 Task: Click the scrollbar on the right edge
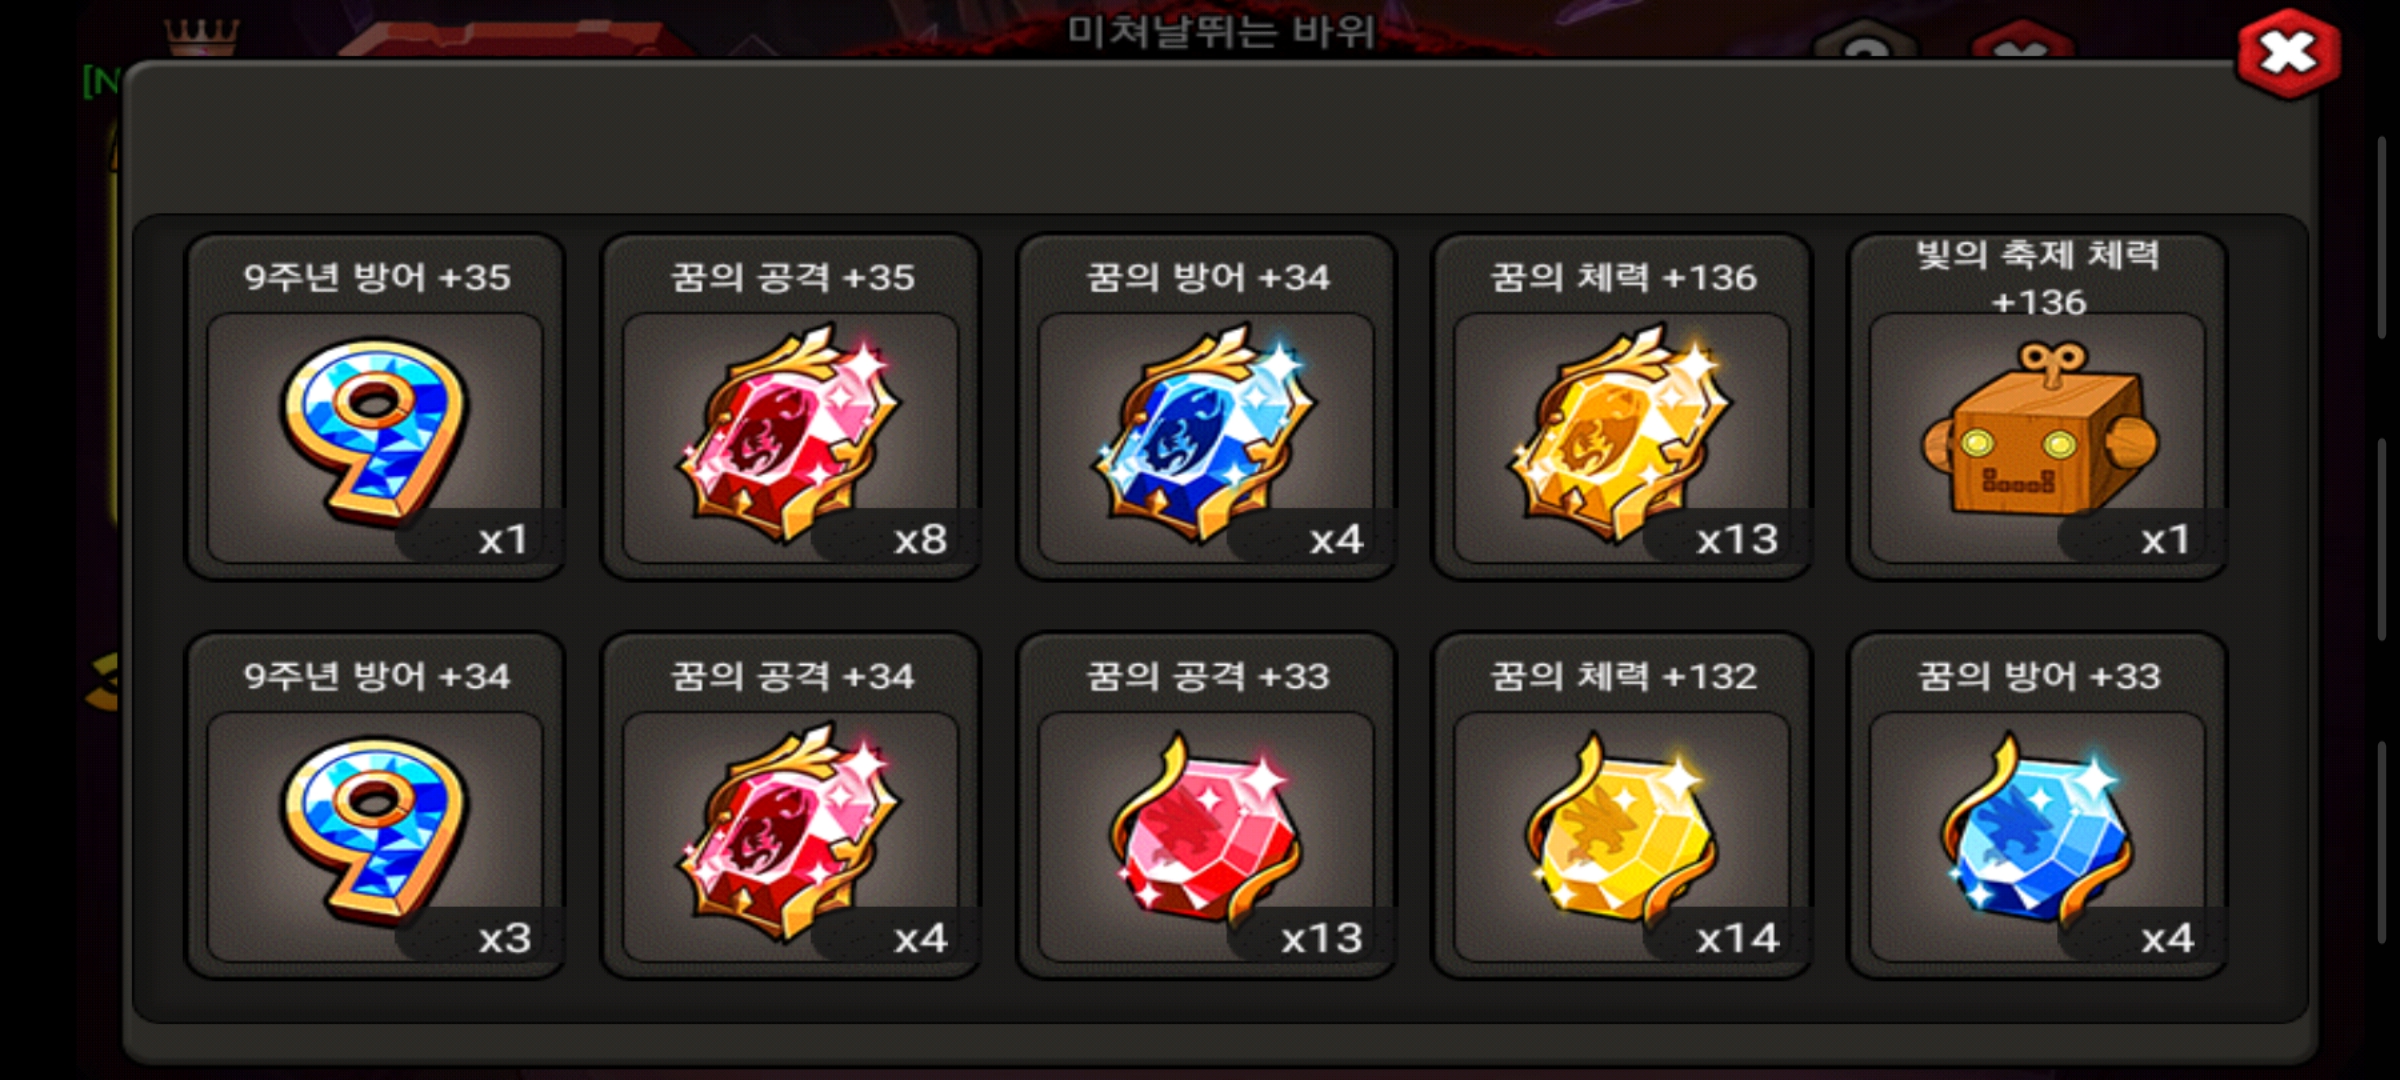coord(2383,540)
